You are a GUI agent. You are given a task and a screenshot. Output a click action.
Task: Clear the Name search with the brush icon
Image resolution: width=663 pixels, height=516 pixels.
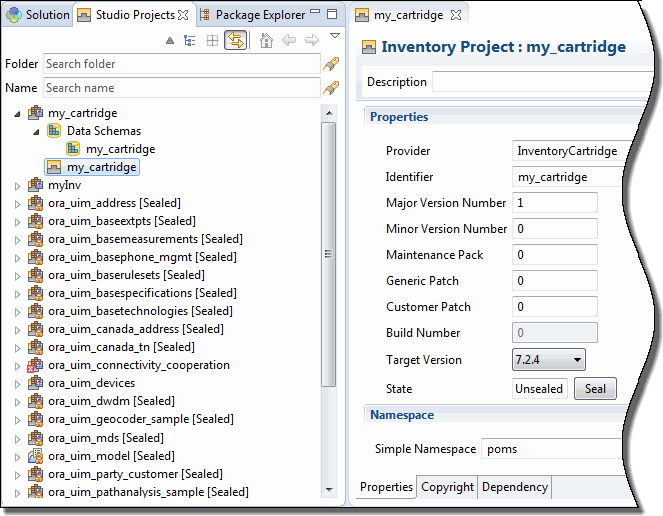click(x=331, y=88)
